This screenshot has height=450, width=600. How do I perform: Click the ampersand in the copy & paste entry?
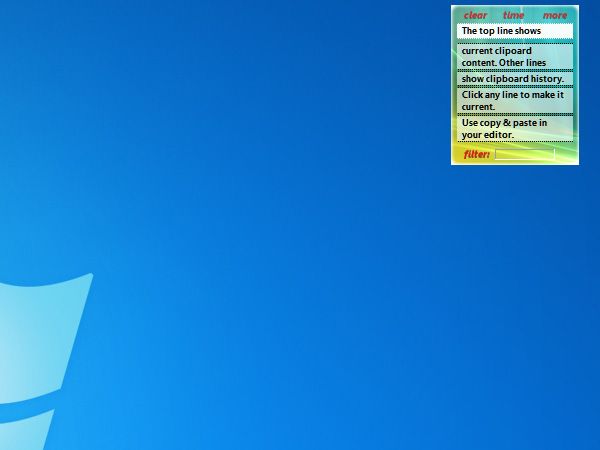pos(507,123)
